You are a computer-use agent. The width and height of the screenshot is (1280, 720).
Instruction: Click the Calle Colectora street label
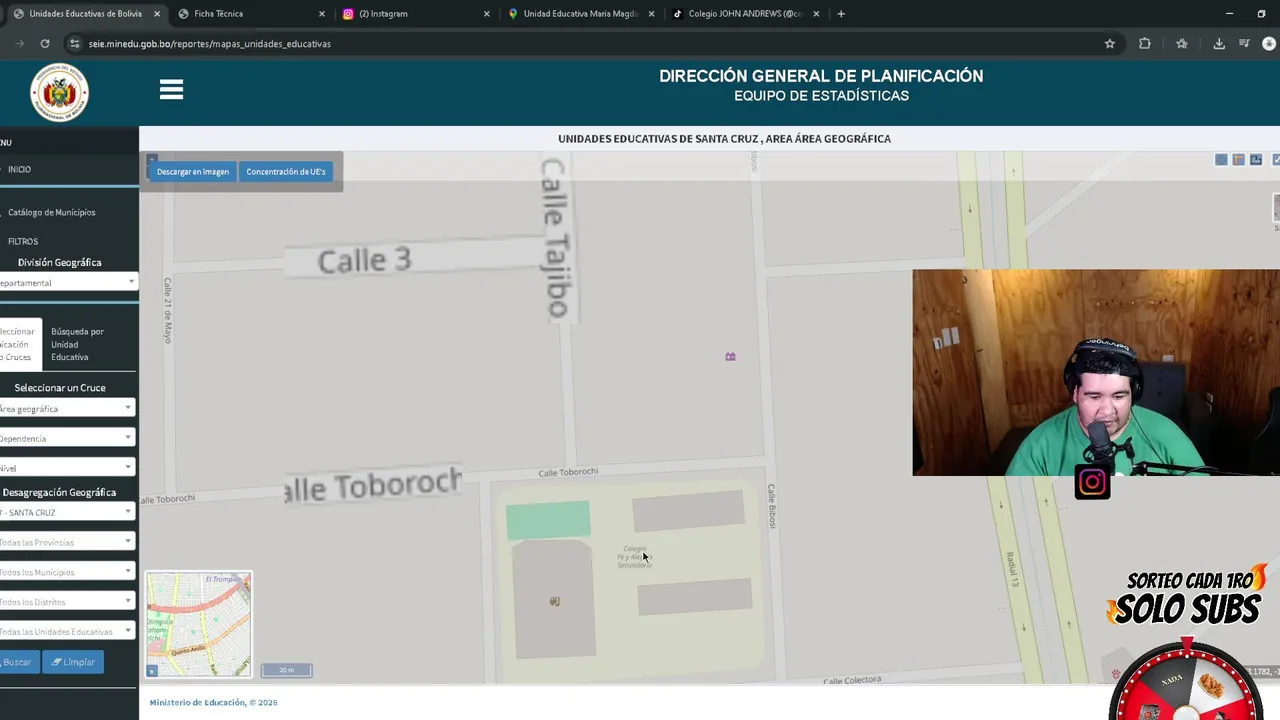(852, 680)
